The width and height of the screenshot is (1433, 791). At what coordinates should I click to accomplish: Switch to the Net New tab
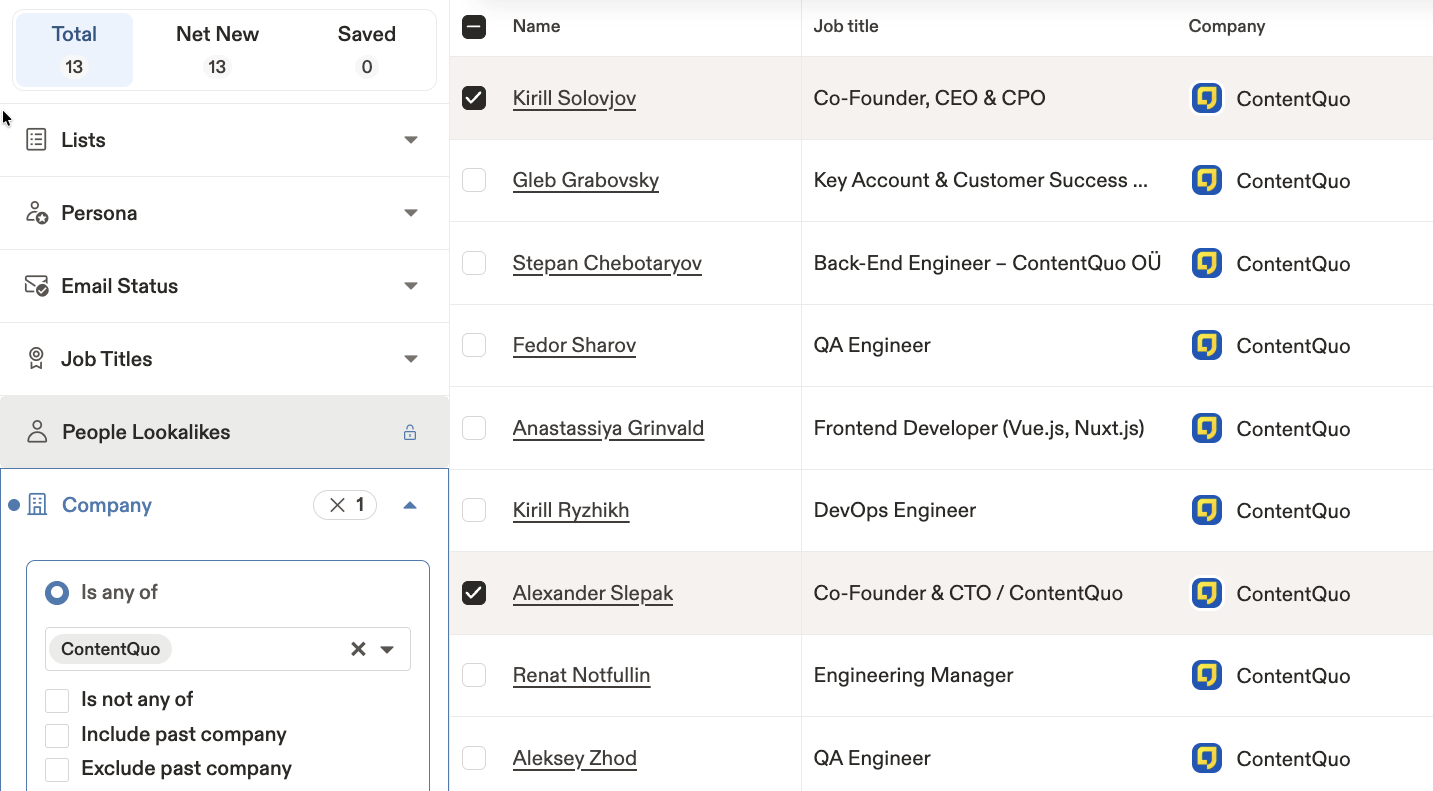pyautogui.click(x=217, y=50)
